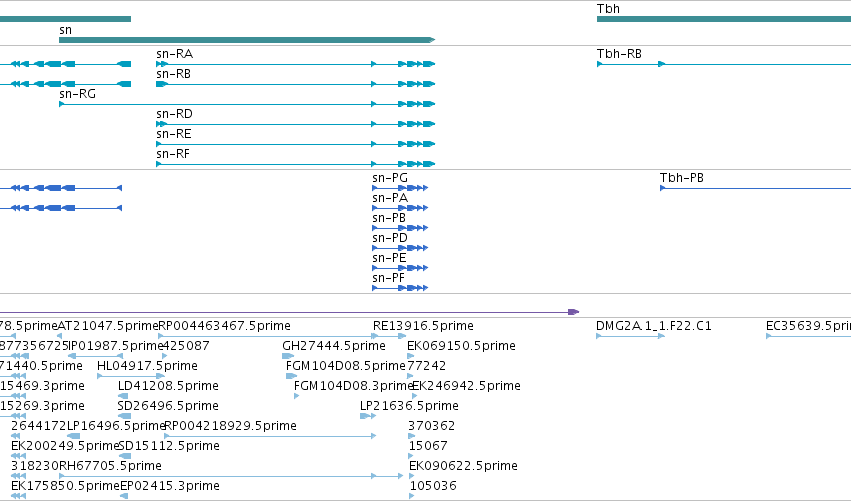Select the sn-RF transcript label
The width and height of the screenshot is (851, 501).
[173, 154]
